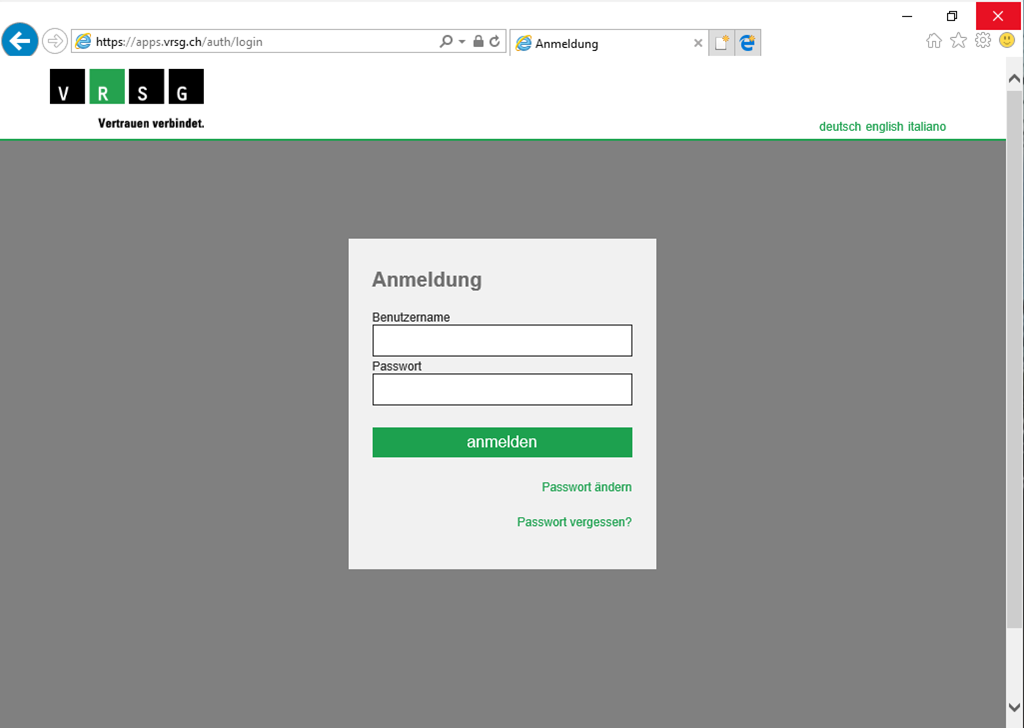Click the Passwort vergessen? link
The width and height of the screenshot is (1024, 728).
pos(574,522)
